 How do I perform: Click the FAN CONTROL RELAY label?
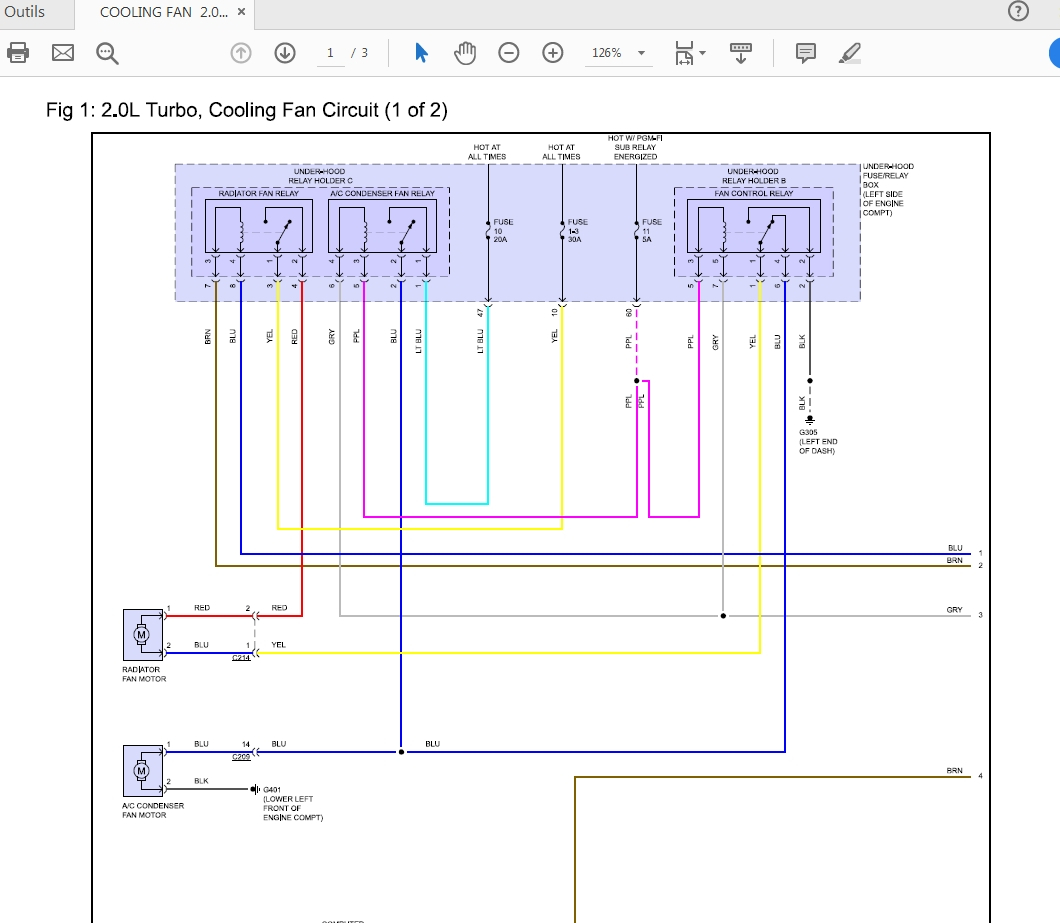pos(754,193)
